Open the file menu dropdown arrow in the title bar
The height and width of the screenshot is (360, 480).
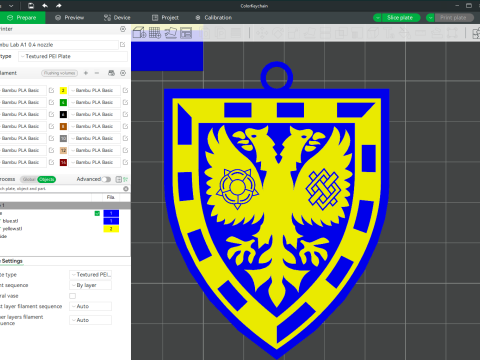click(11, 6)
